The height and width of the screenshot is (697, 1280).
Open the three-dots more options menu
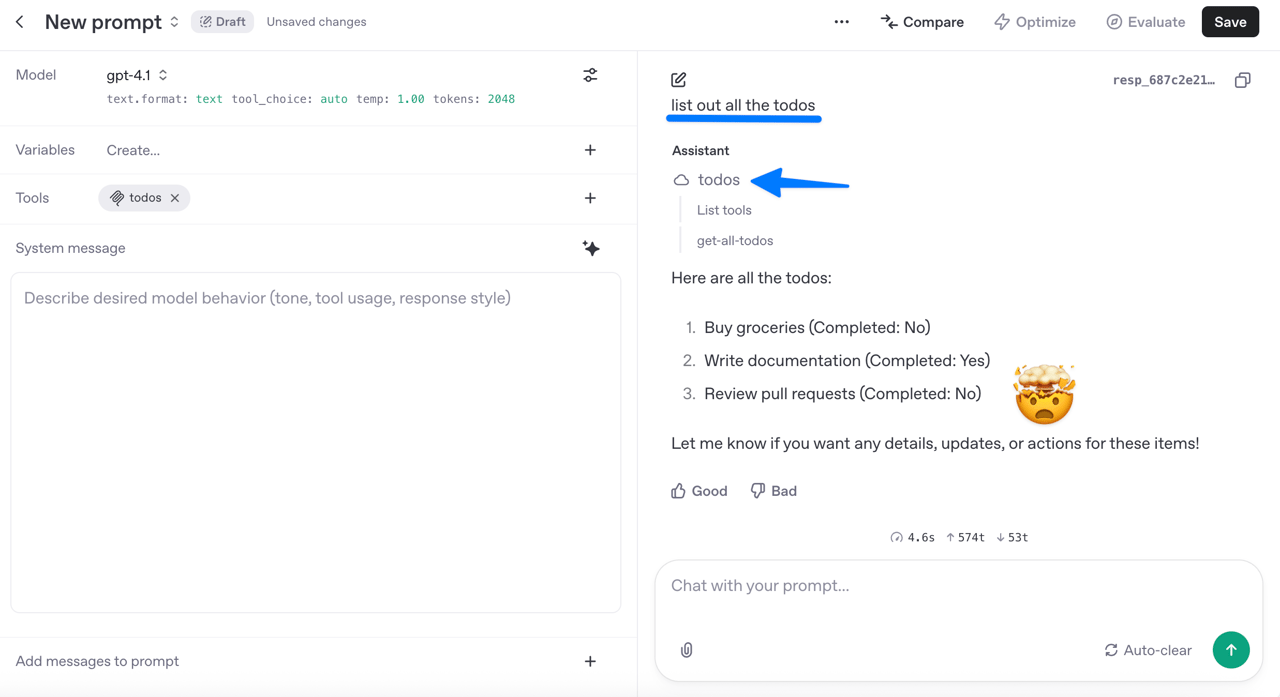pyautogui.click(x=841, y=22)
